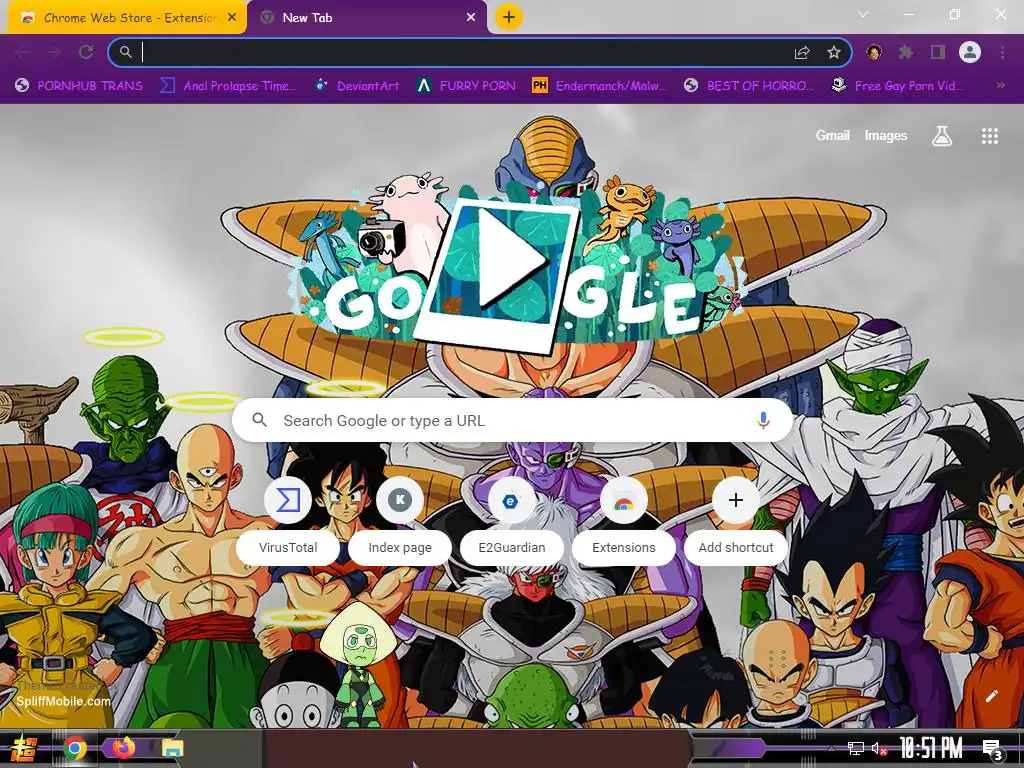
Task: Open the VirusTotal shortcut
Action: click(x=288, y=522)
